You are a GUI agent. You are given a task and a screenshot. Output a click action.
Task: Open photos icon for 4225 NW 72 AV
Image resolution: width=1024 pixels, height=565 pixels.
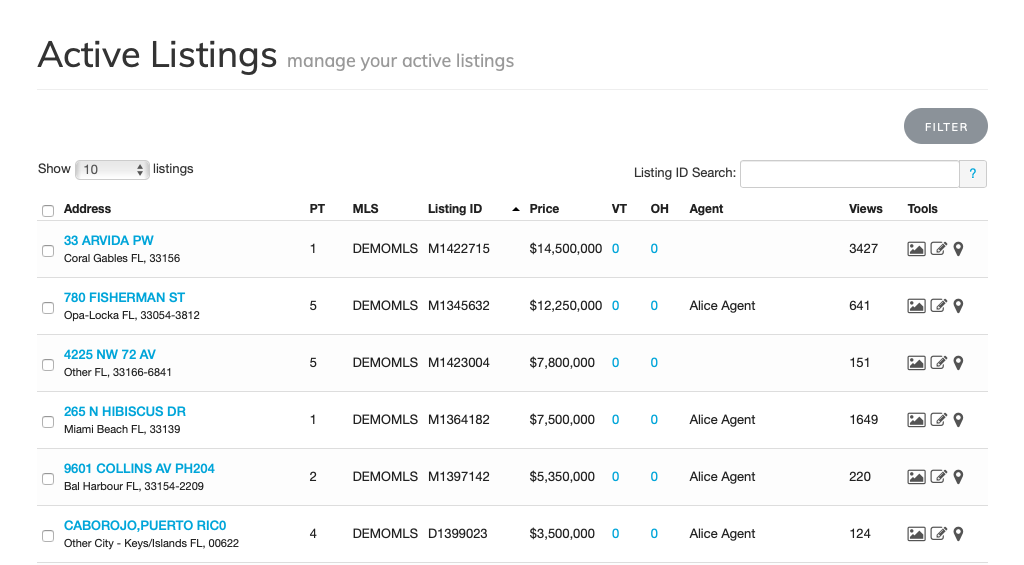(x=916, y=363)
